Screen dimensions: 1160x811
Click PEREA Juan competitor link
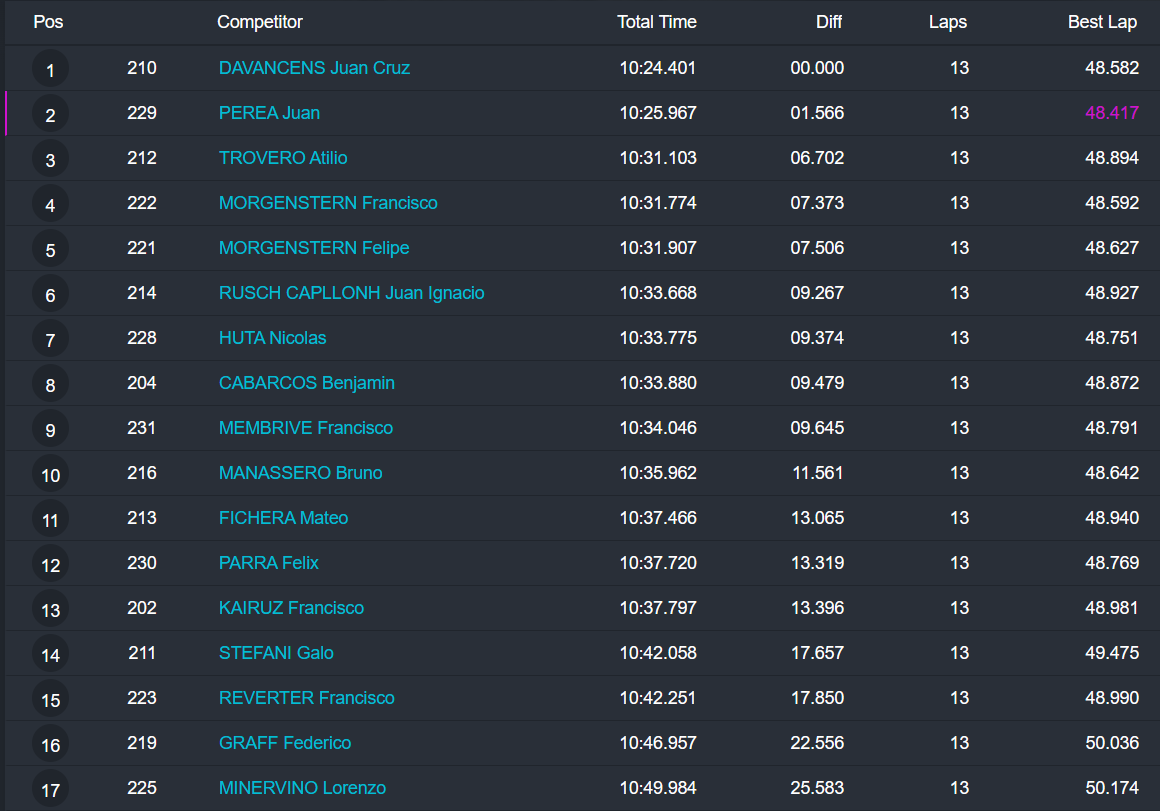coord(269,113)
